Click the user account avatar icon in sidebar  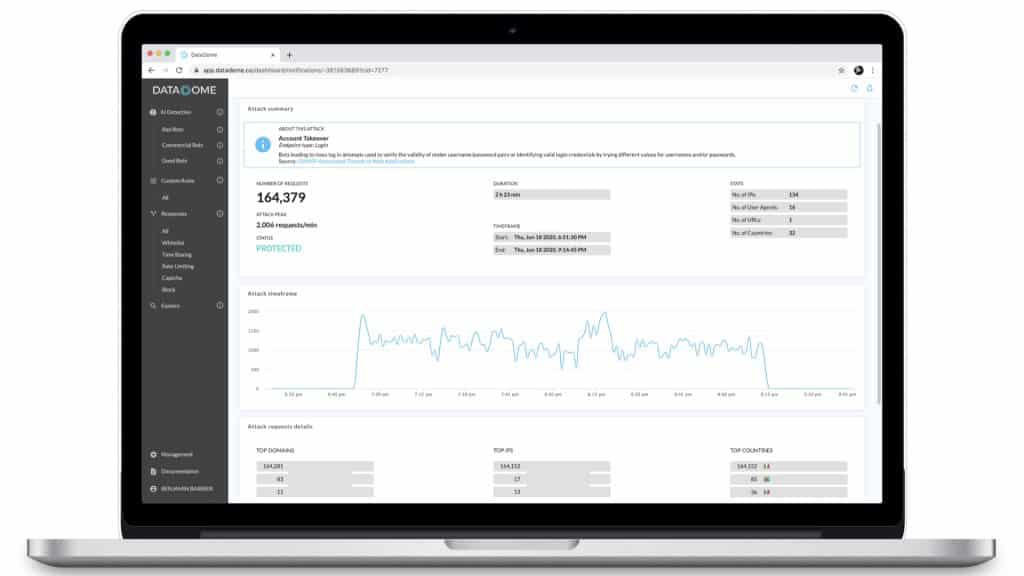tap(153, 488)
